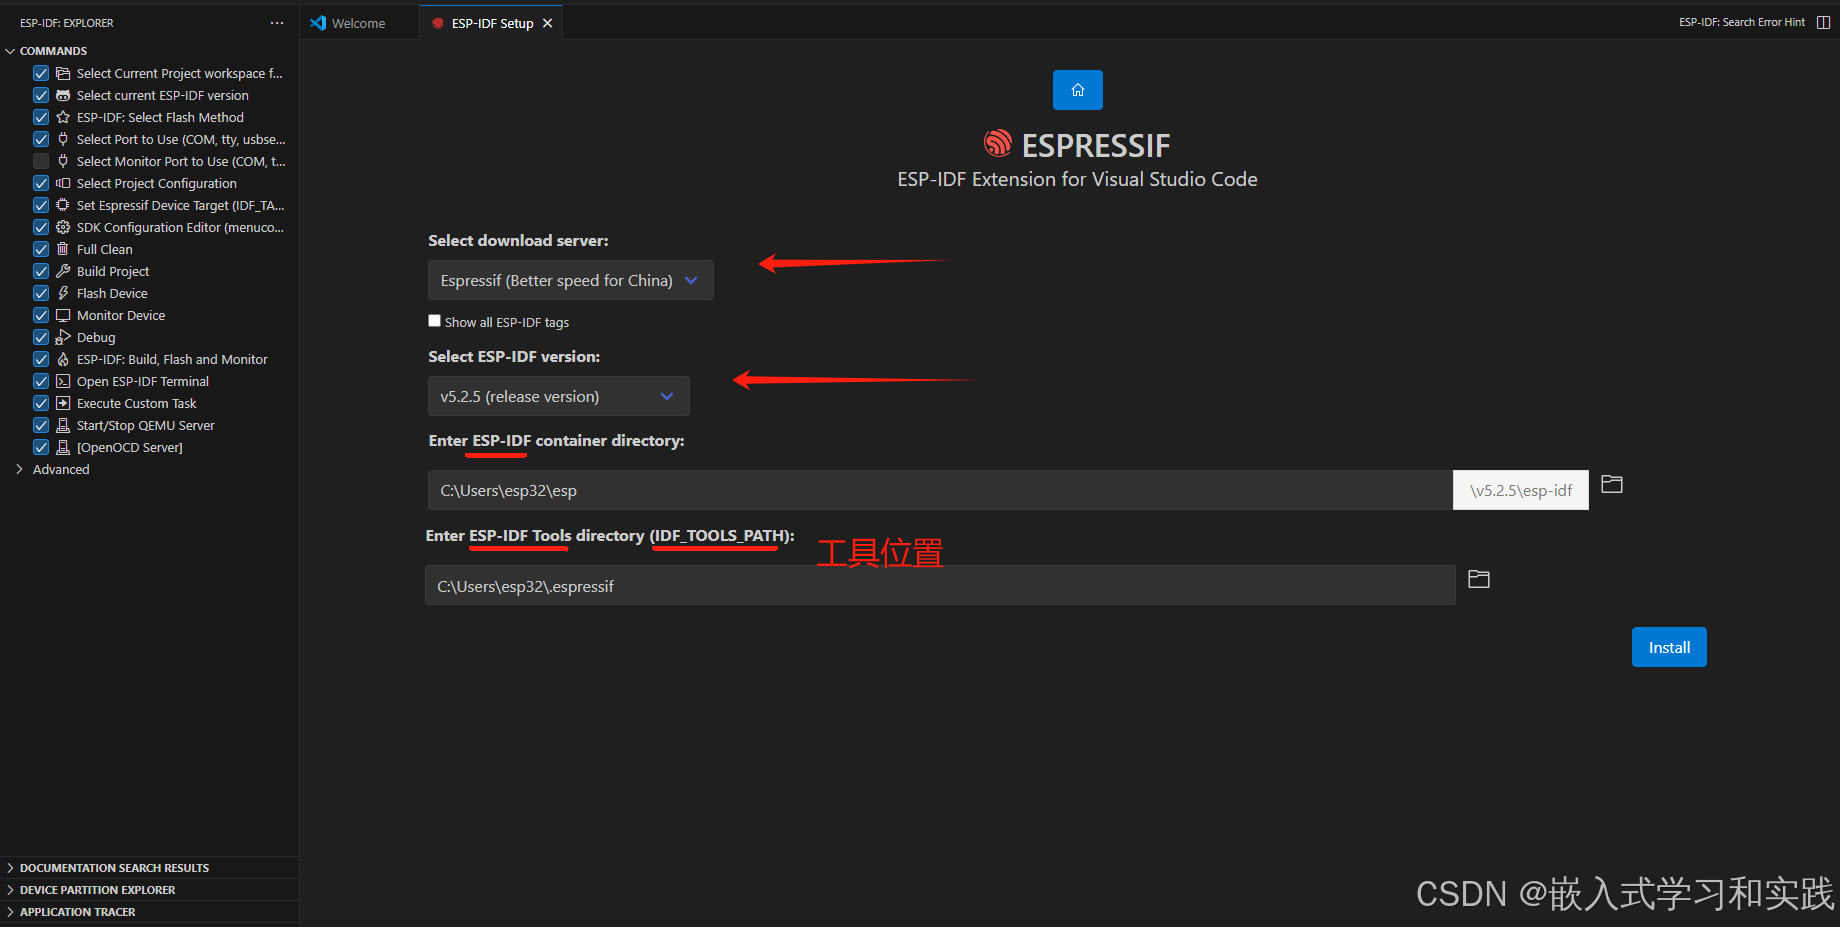Click the Espressif logo on the ESP-IDF Setup tab

click(437, 23)
